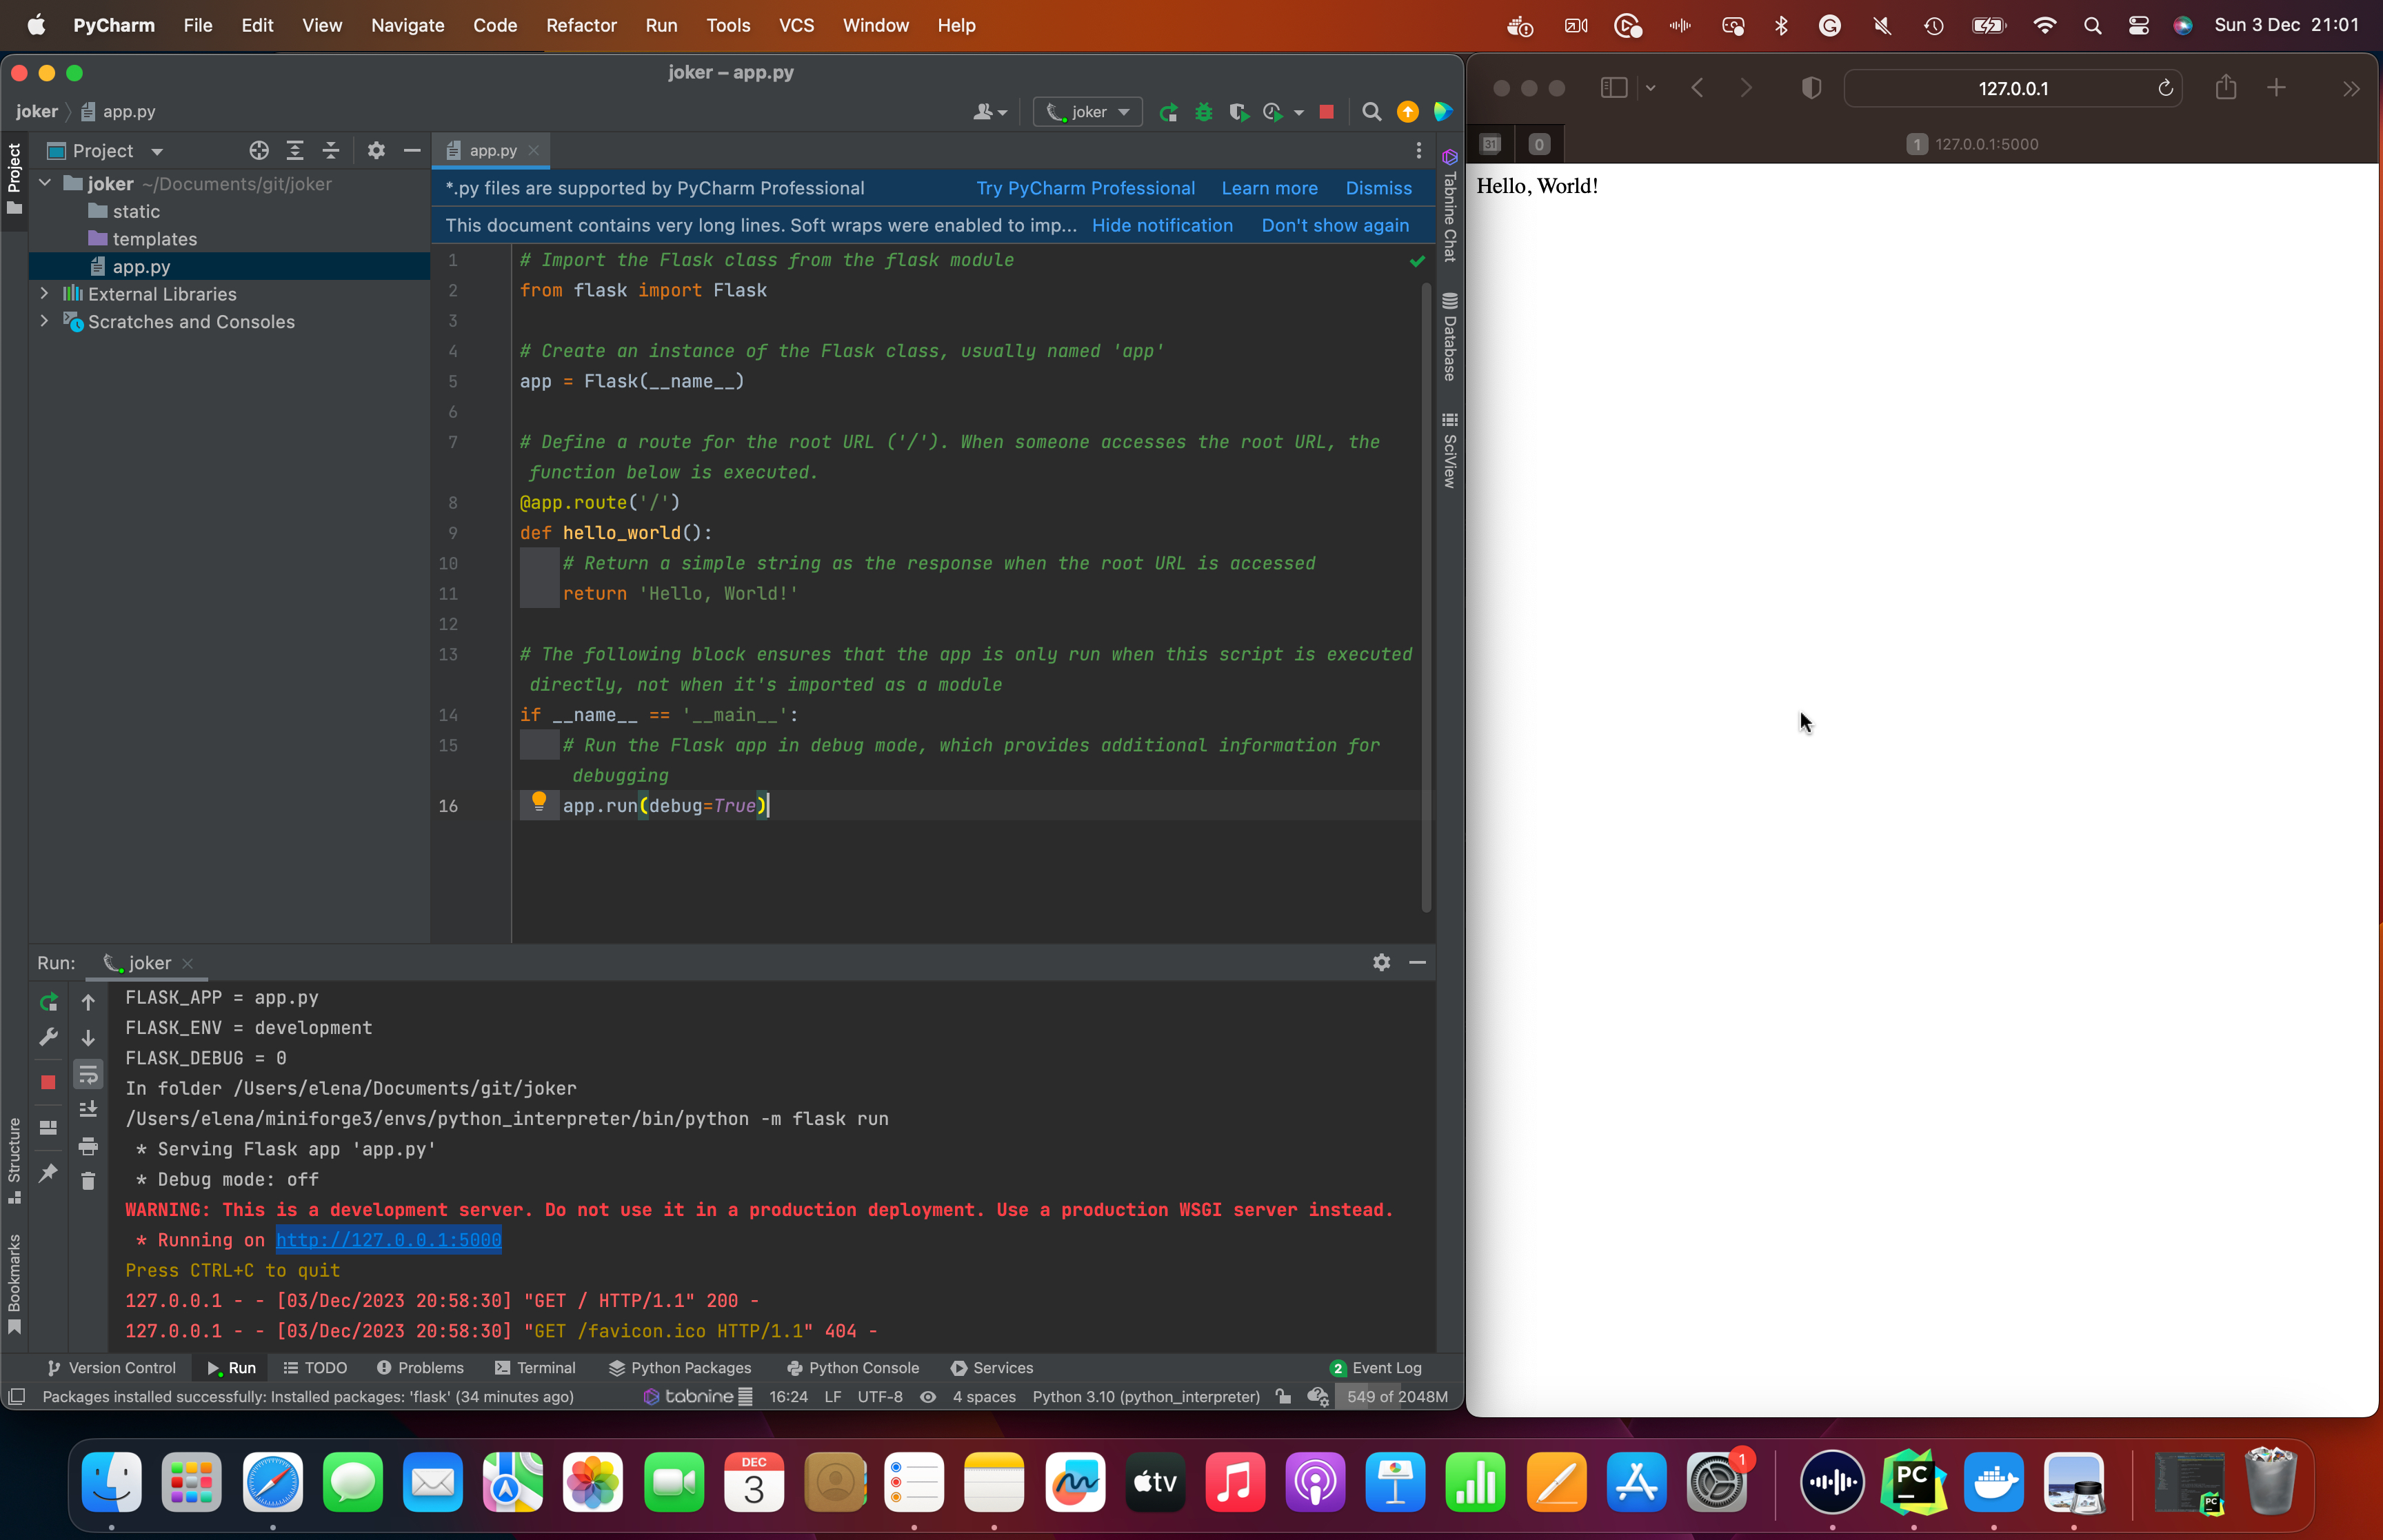Print Run console output

coord(88,1146)
